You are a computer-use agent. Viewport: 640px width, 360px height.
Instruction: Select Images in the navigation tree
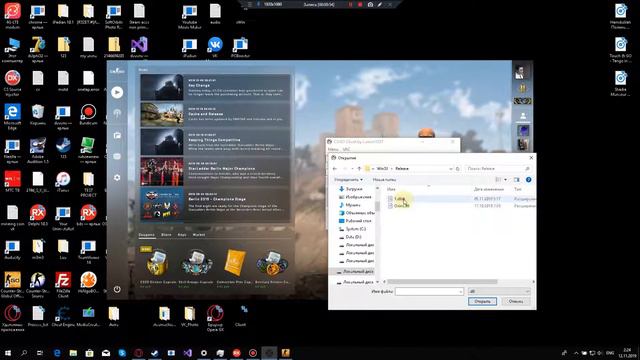coord(358,197)
